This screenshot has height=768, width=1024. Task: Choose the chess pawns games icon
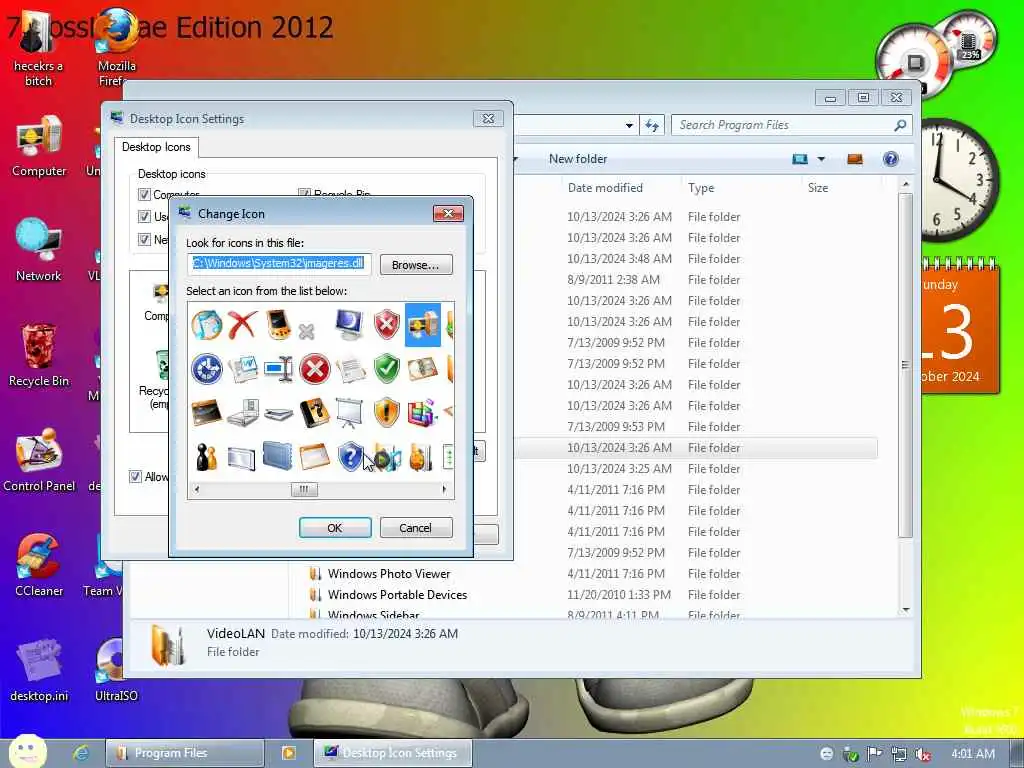tap(206, 456)
